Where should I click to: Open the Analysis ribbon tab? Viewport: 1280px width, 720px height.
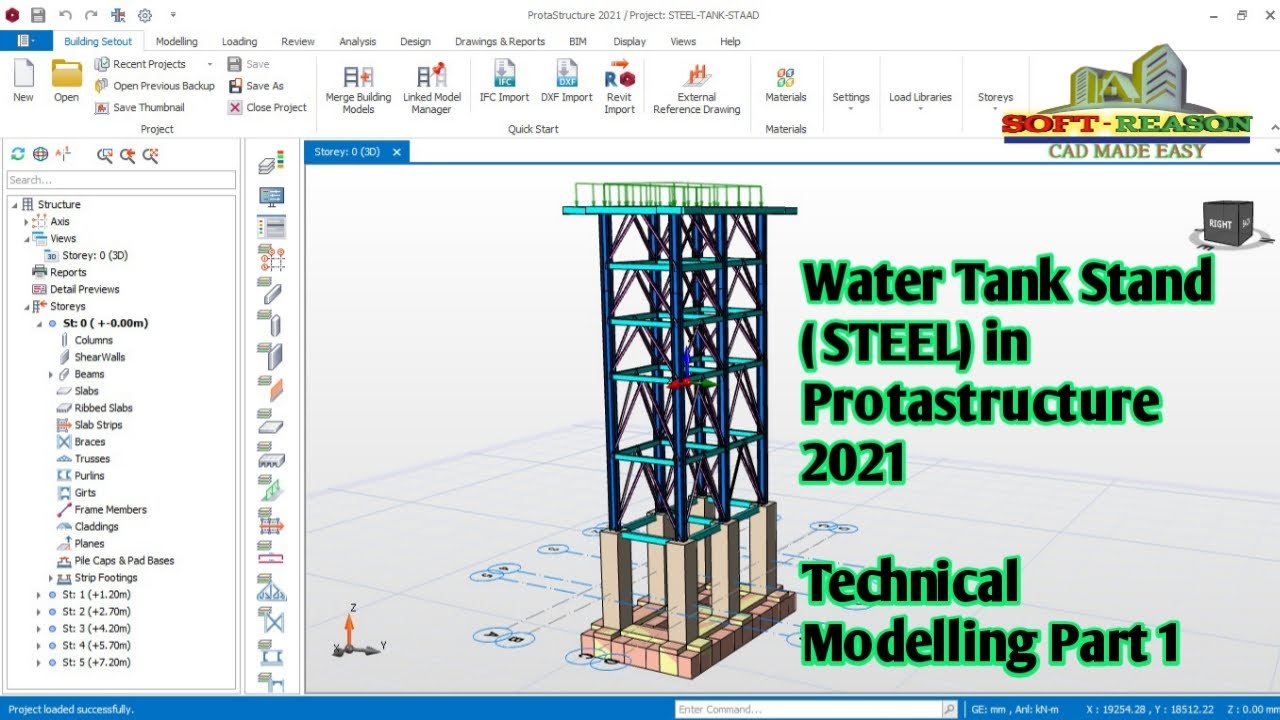coord(357,42)
